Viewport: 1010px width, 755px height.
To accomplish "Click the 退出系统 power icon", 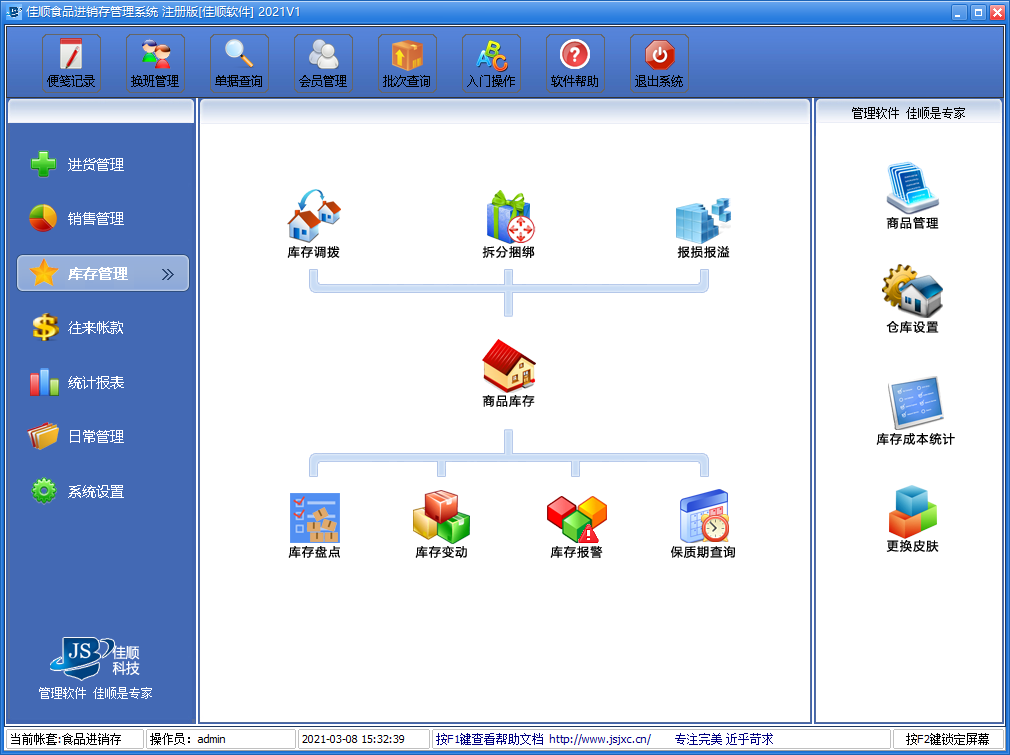I will (659, 63).
